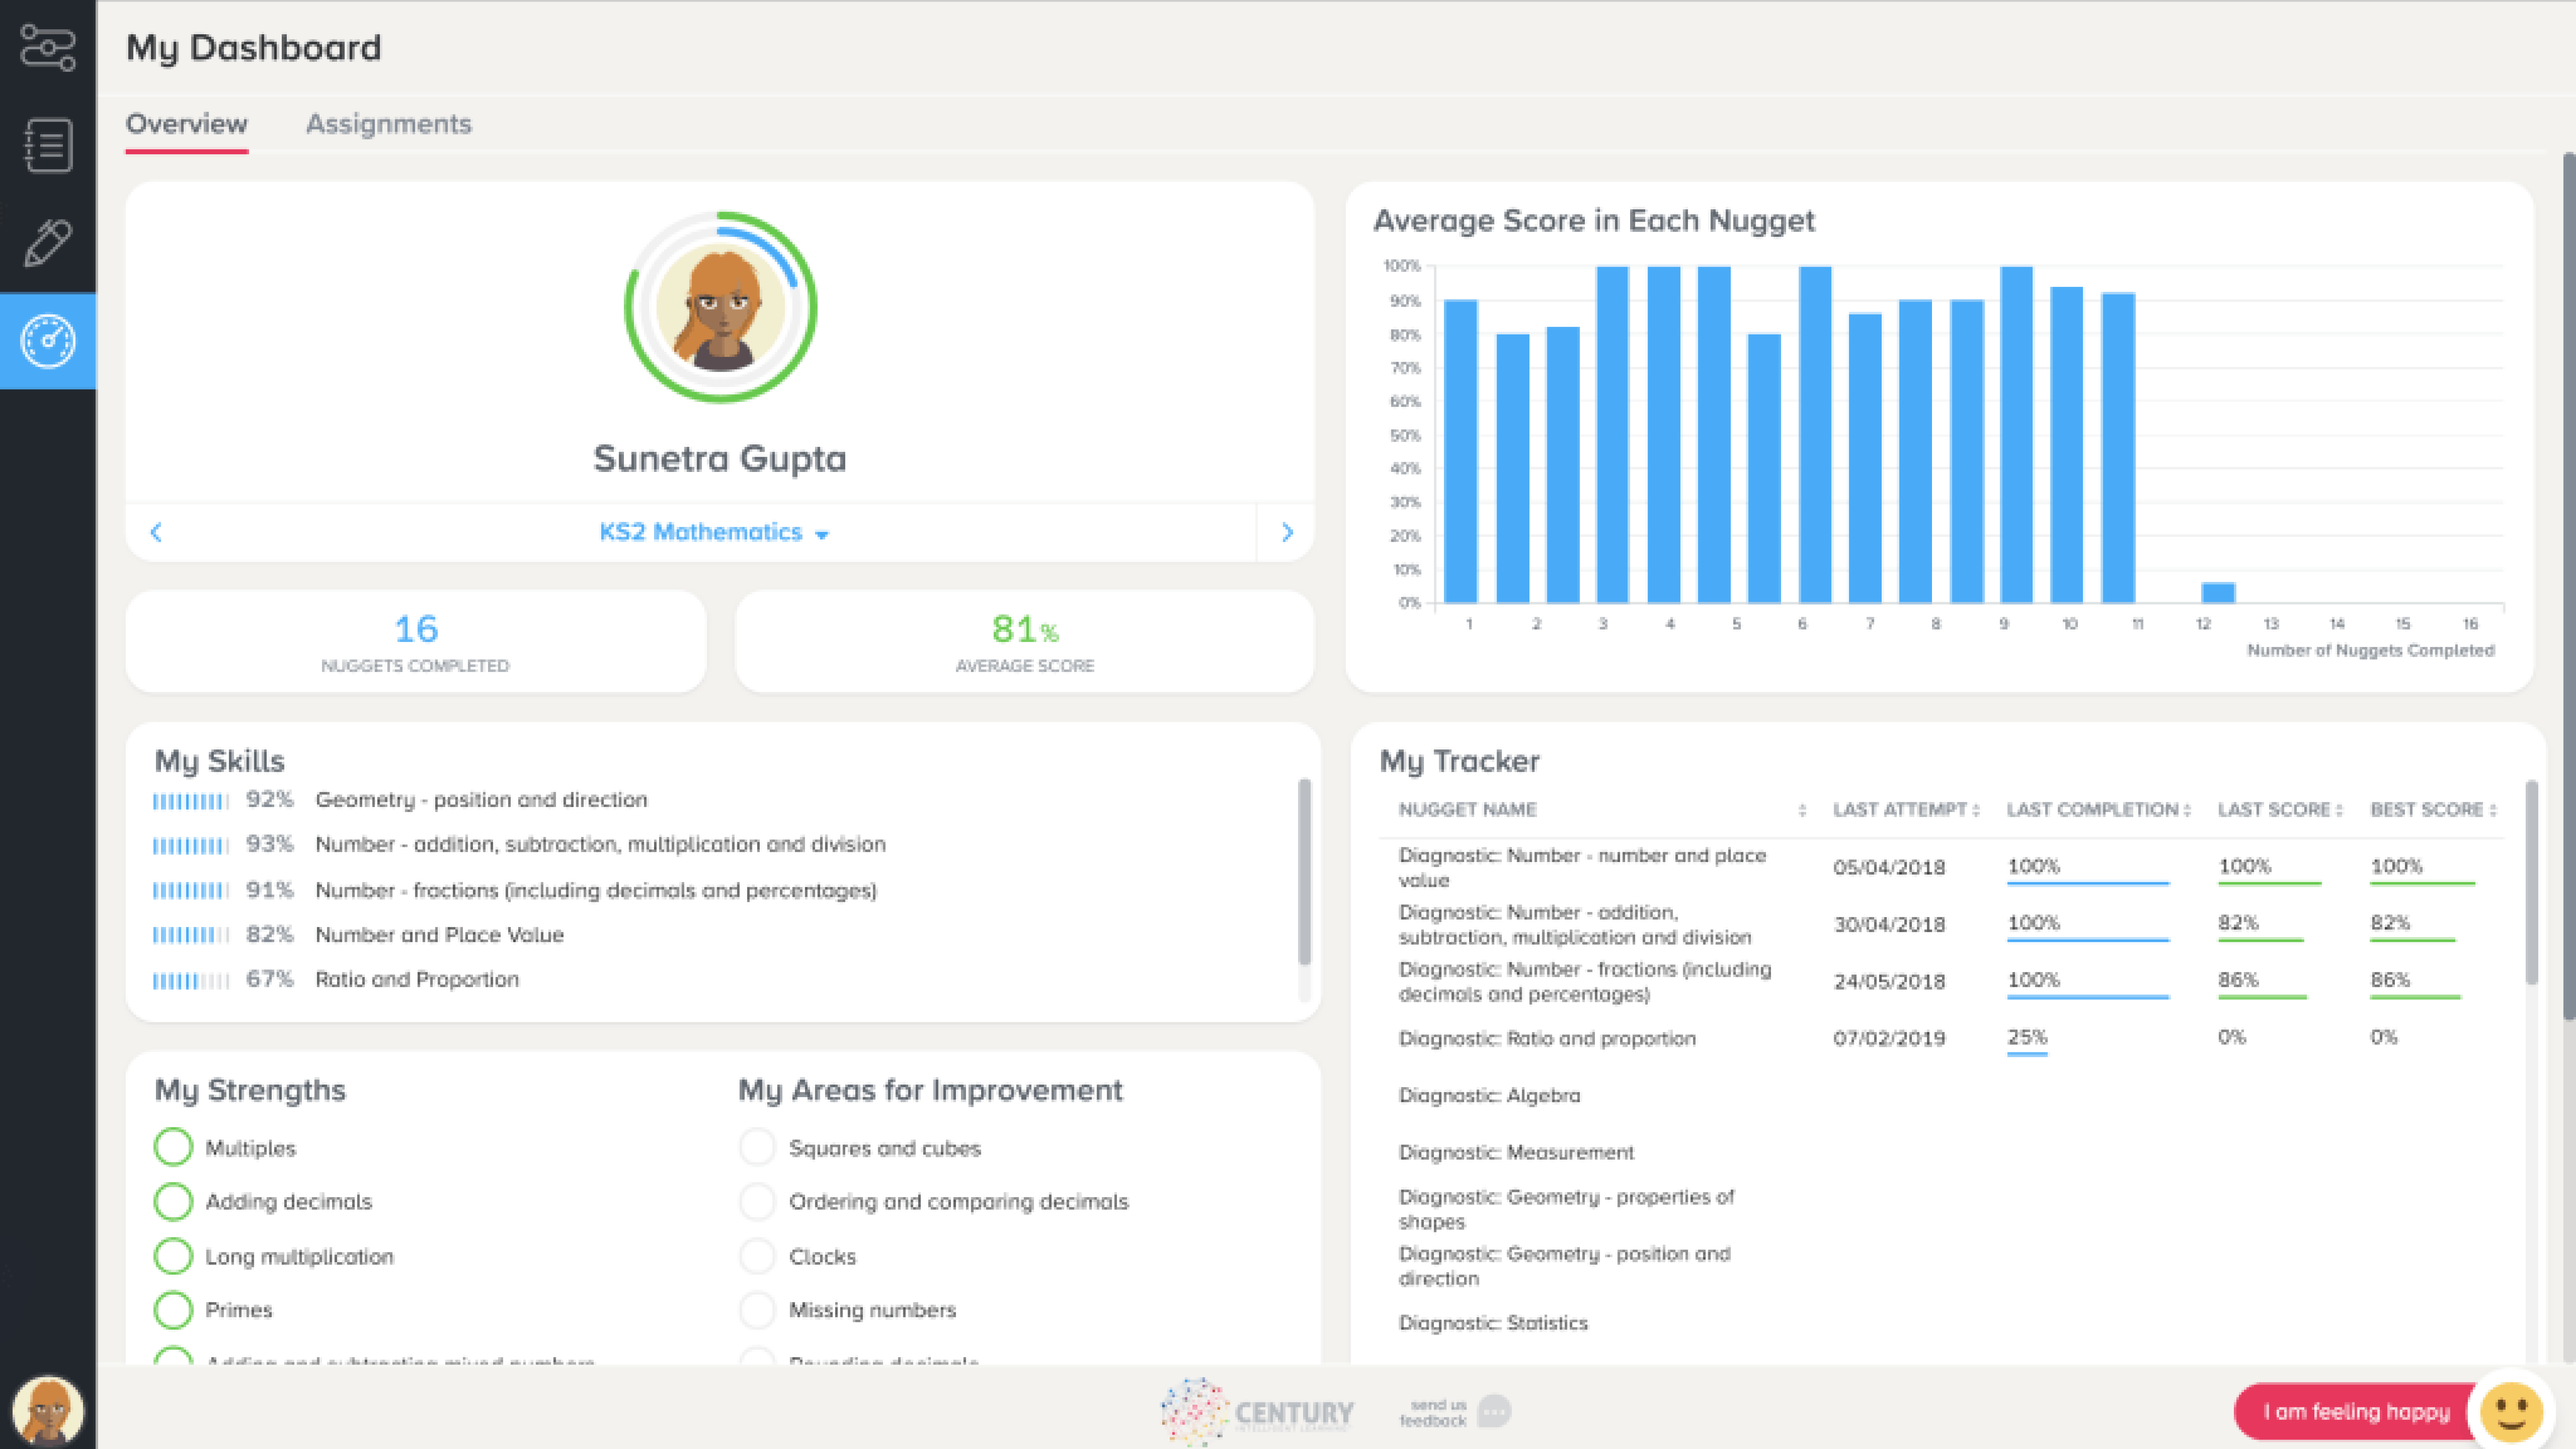Screen dimensions: 2576x1449
Task: Click the 16 Nuggets Completed card
Action: tap(416, 641)
